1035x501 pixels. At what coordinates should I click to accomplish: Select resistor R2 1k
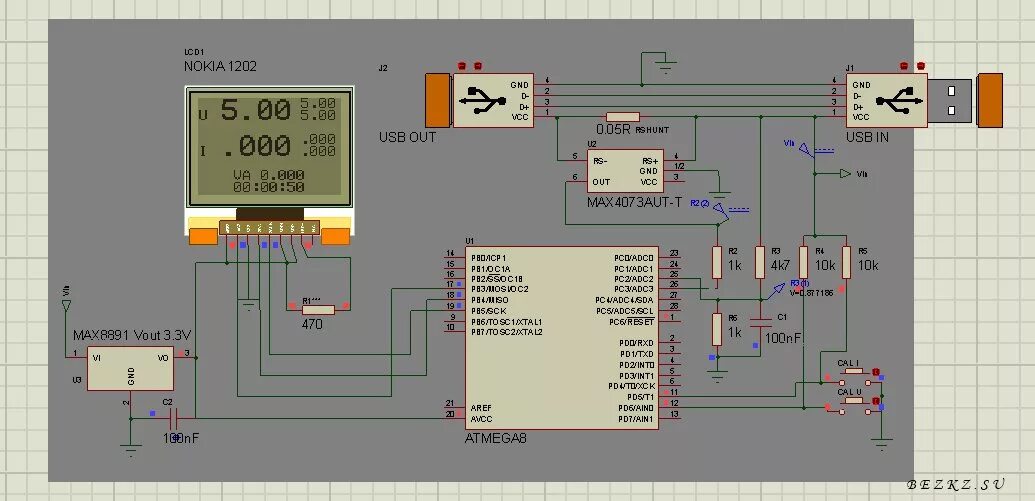[x=717, y=262]
